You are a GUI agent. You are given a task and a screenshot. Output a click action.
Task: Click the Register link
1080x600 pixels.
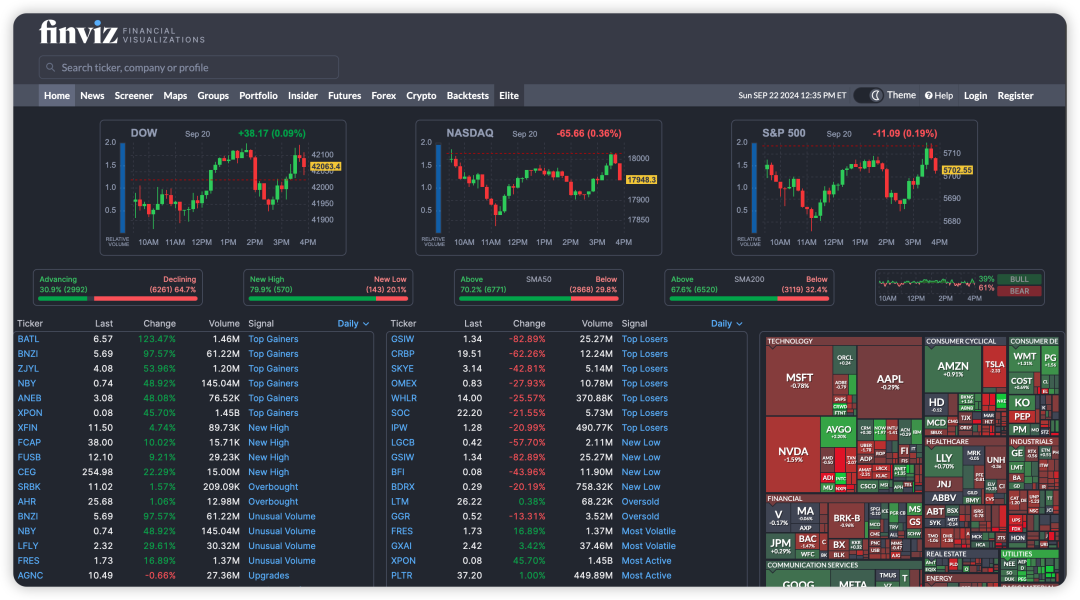pos(1015,96)
